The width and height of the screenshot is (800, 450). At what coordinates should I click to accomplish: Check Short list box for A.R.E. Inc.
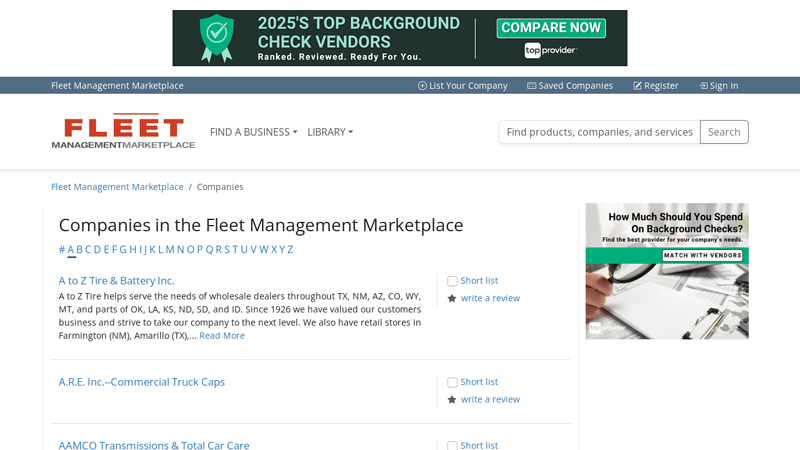pos(452,382)
